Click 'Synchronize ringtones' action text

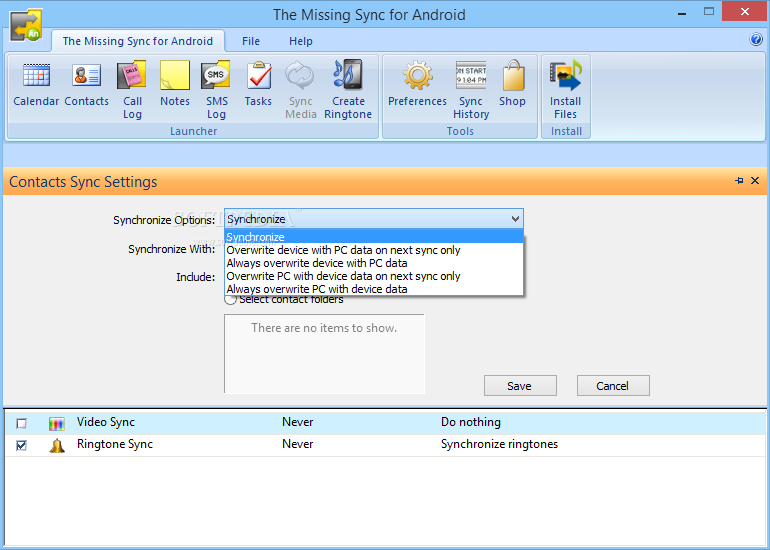point(499,444)
